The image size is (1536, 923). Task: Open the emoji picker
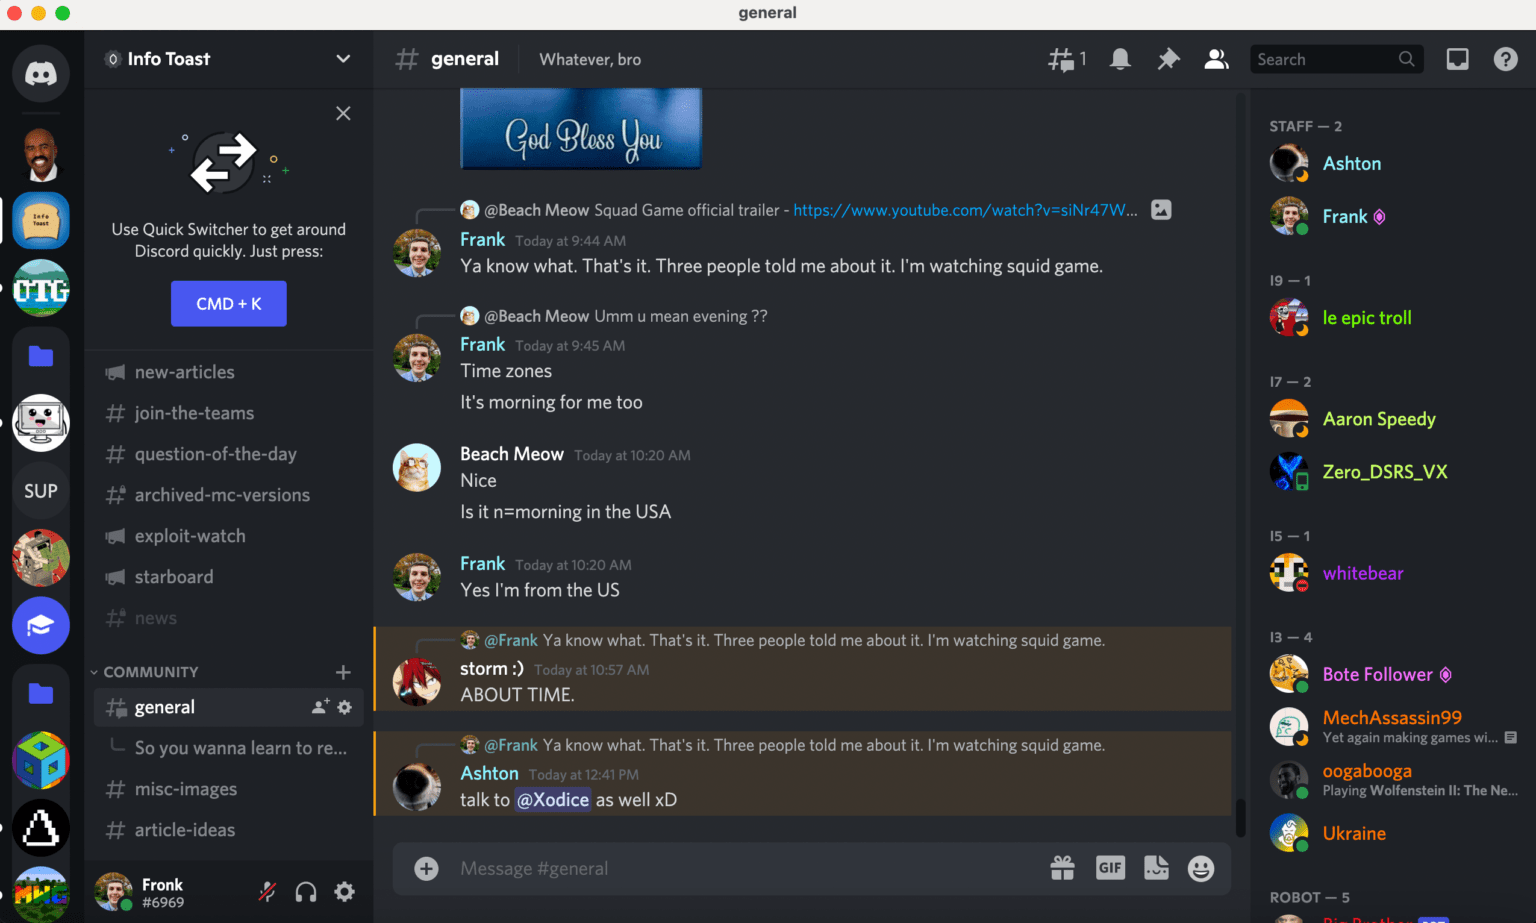pyautogui.click(x=1200, y=868)
